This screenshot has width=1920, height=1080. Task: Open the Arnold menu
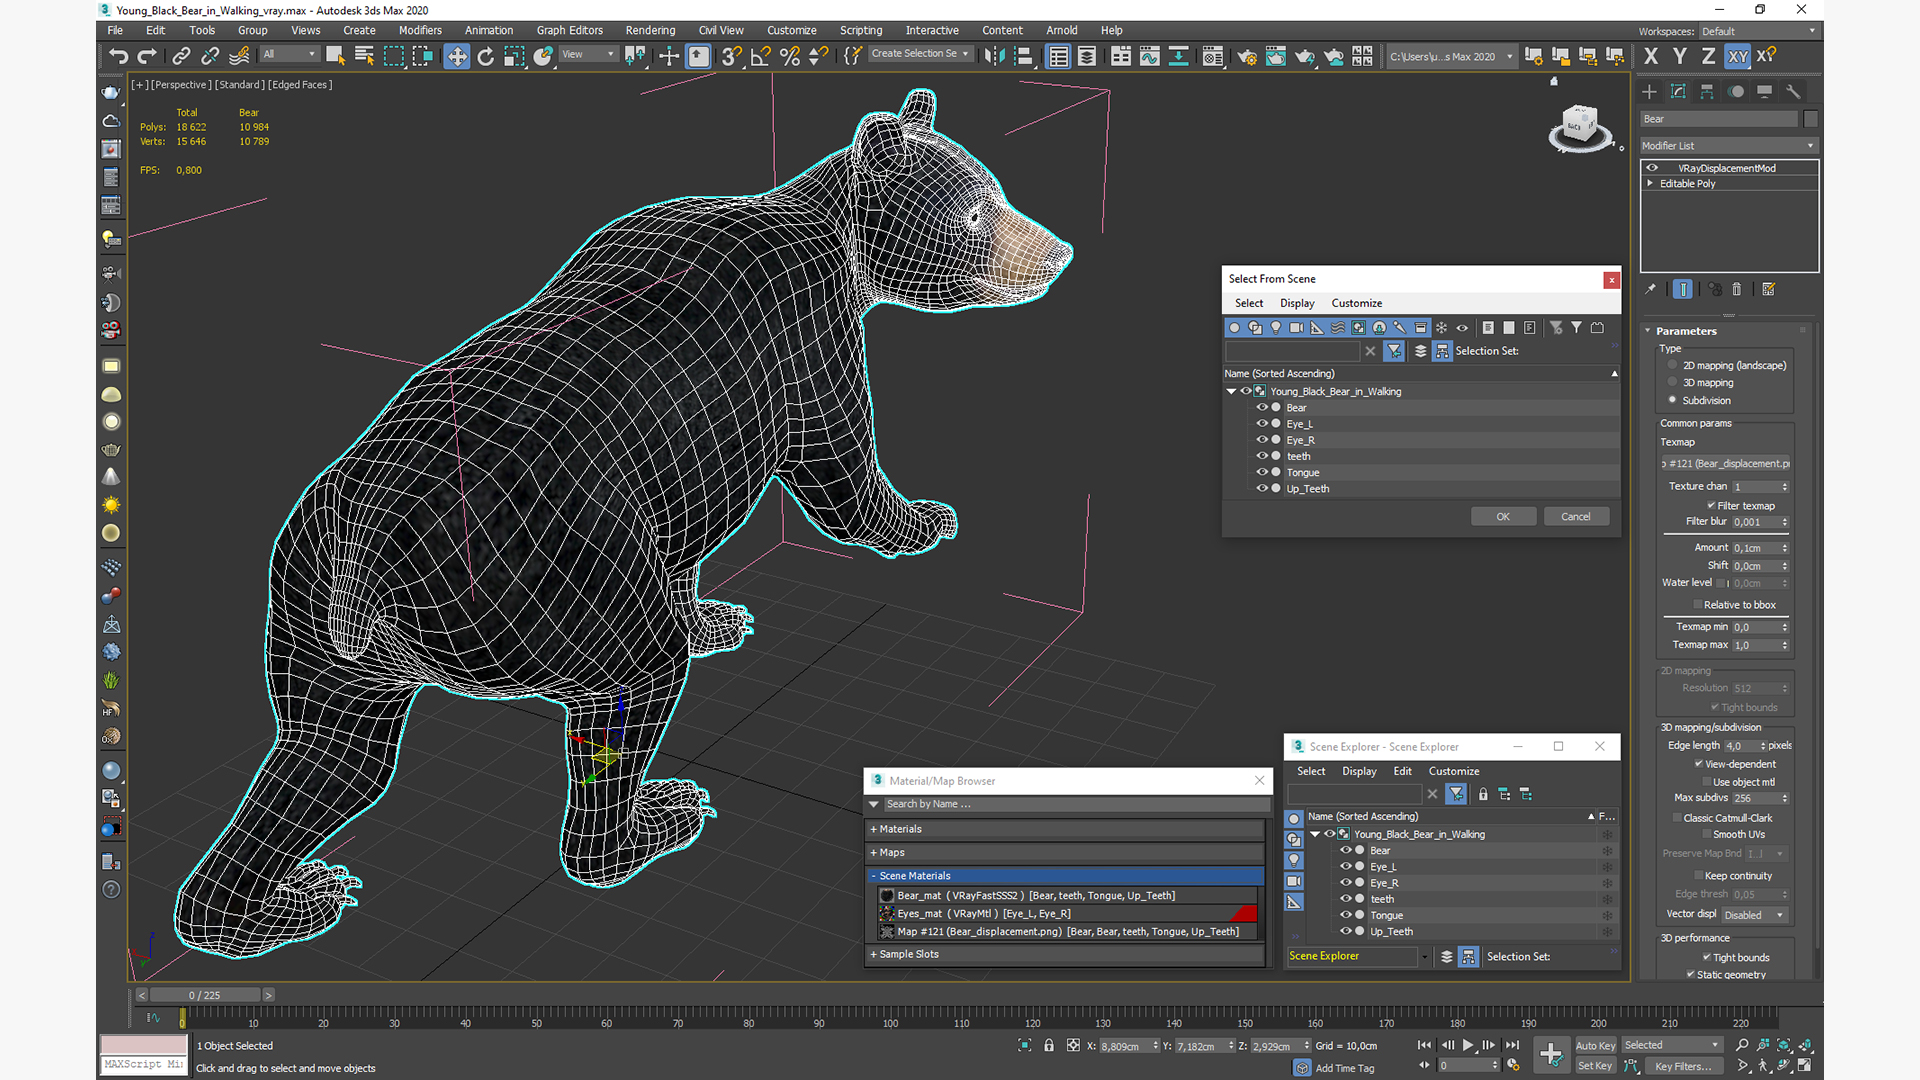coord(1061,30)
